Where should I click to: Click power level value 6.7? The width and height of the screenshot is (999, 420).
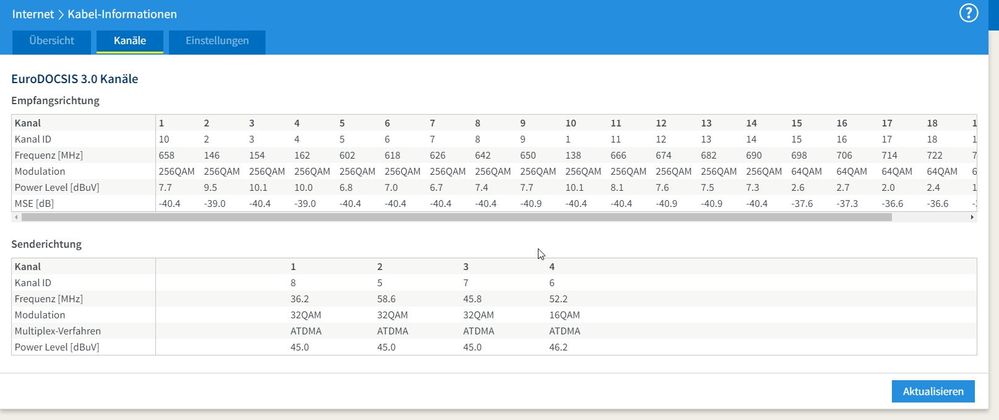click(x=436, y=187)
